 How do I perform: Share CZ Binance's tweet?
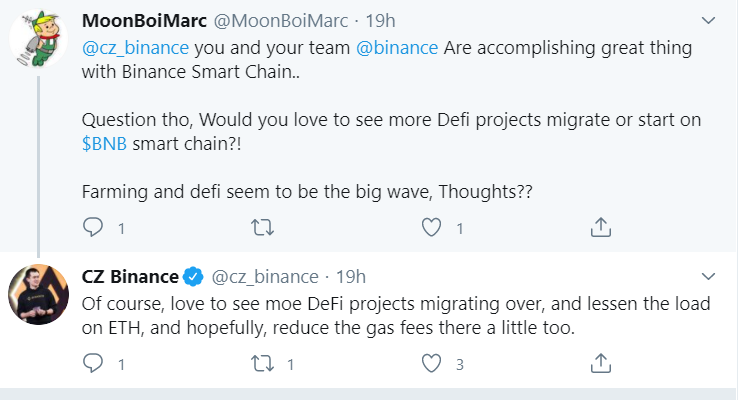point(600,364)
